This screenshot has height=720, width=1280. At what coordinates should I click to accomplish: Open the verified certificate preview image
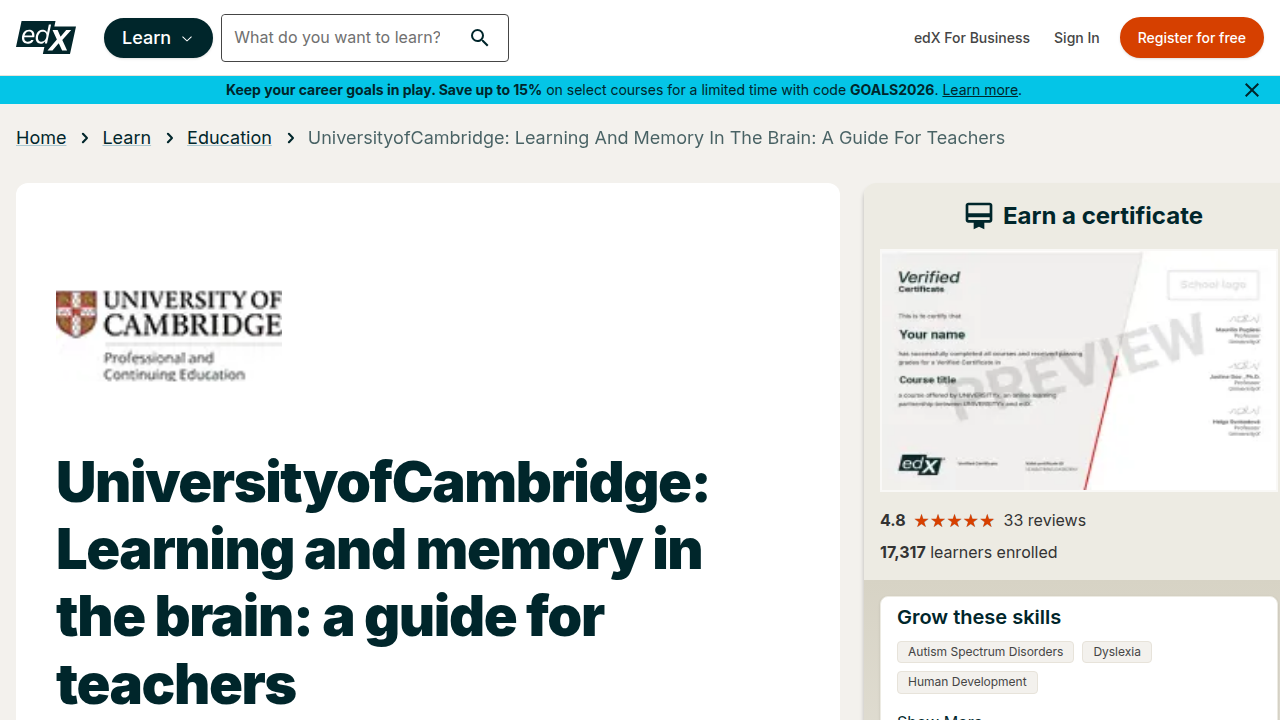coord(1079,370)
